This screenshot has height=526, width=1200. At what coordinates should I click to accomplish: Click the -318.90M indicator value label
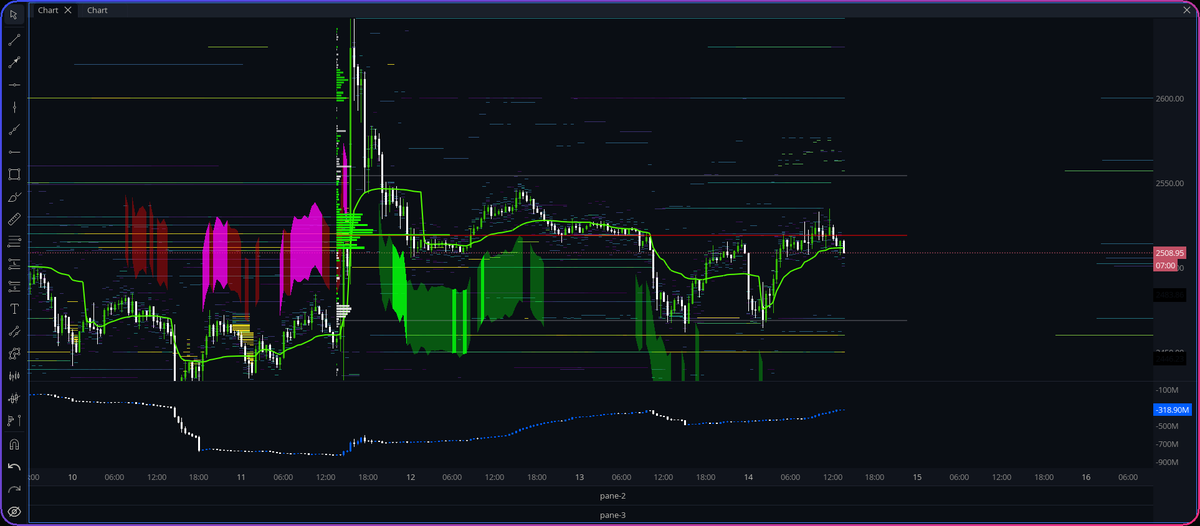tap(1171, 410)
